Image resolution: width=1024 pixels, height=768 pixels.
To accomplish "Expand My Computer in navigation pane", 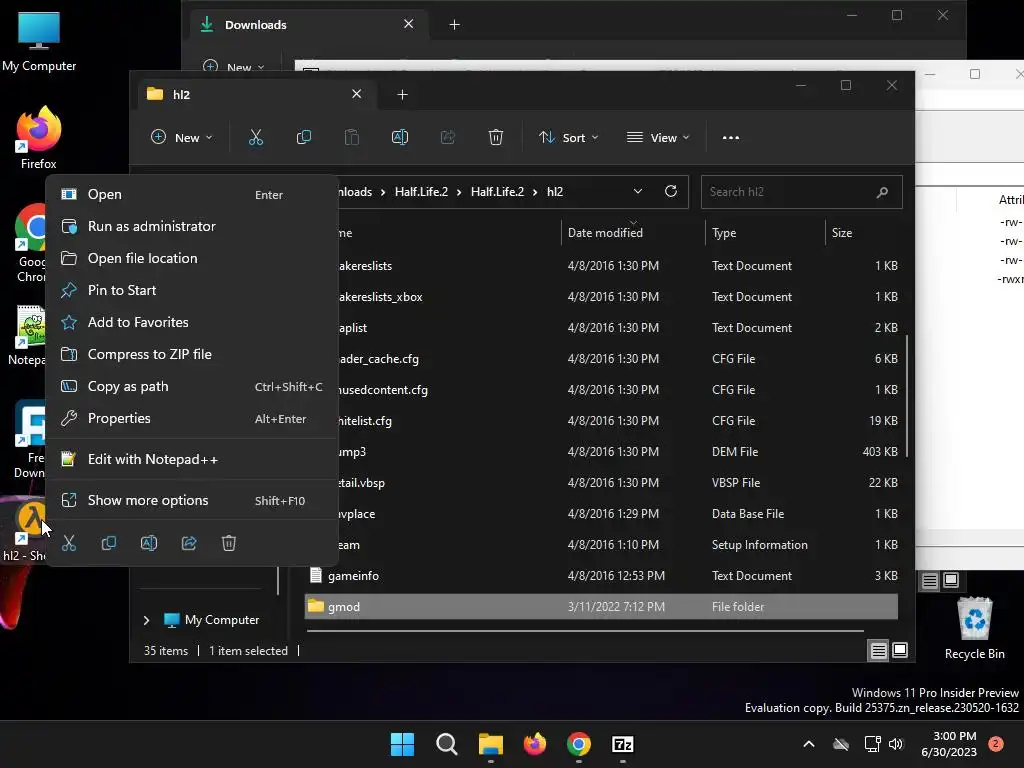I will tap(146, 620).
